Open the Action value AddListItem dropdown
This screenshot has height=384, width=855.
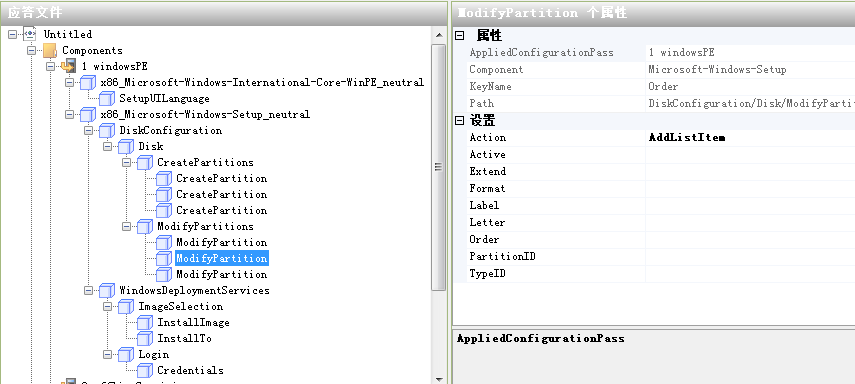click(x=750, y=137)
